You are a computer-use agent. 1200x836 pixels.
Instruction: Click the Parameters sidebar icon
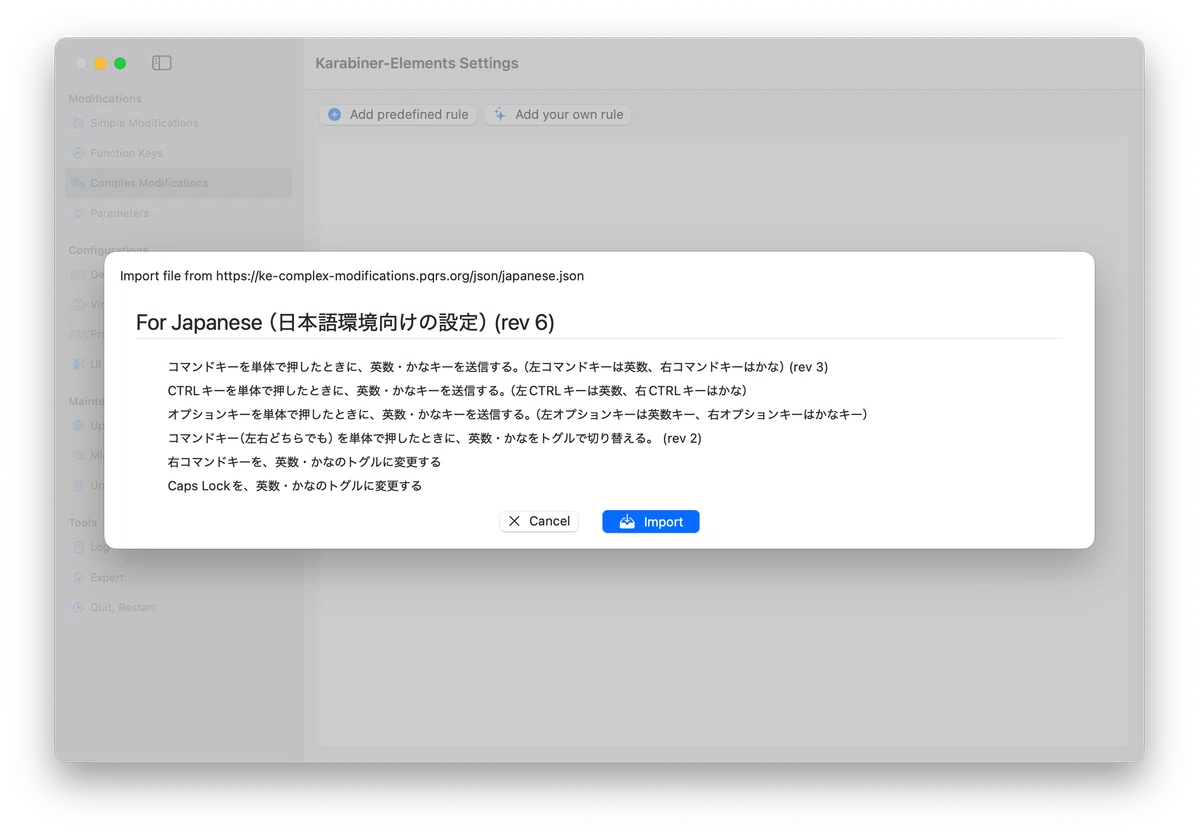point(78,213)
